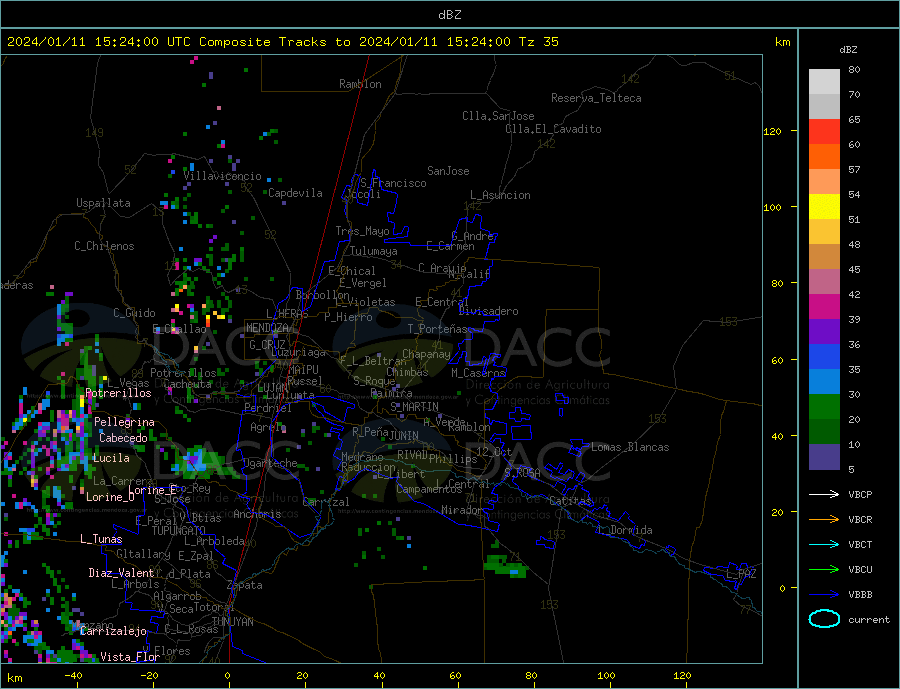
Task: Click the Ugarteche map label
Action: point(270,463)
